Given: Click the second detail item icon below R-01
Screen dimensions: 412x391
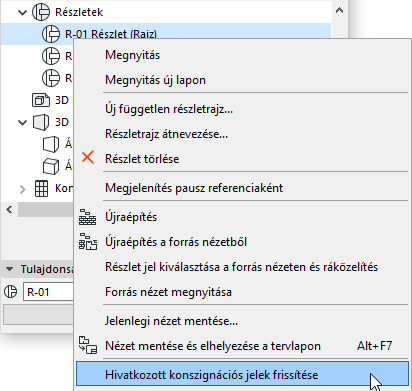Looking at the screenshot, I should [x=51, y=56].
